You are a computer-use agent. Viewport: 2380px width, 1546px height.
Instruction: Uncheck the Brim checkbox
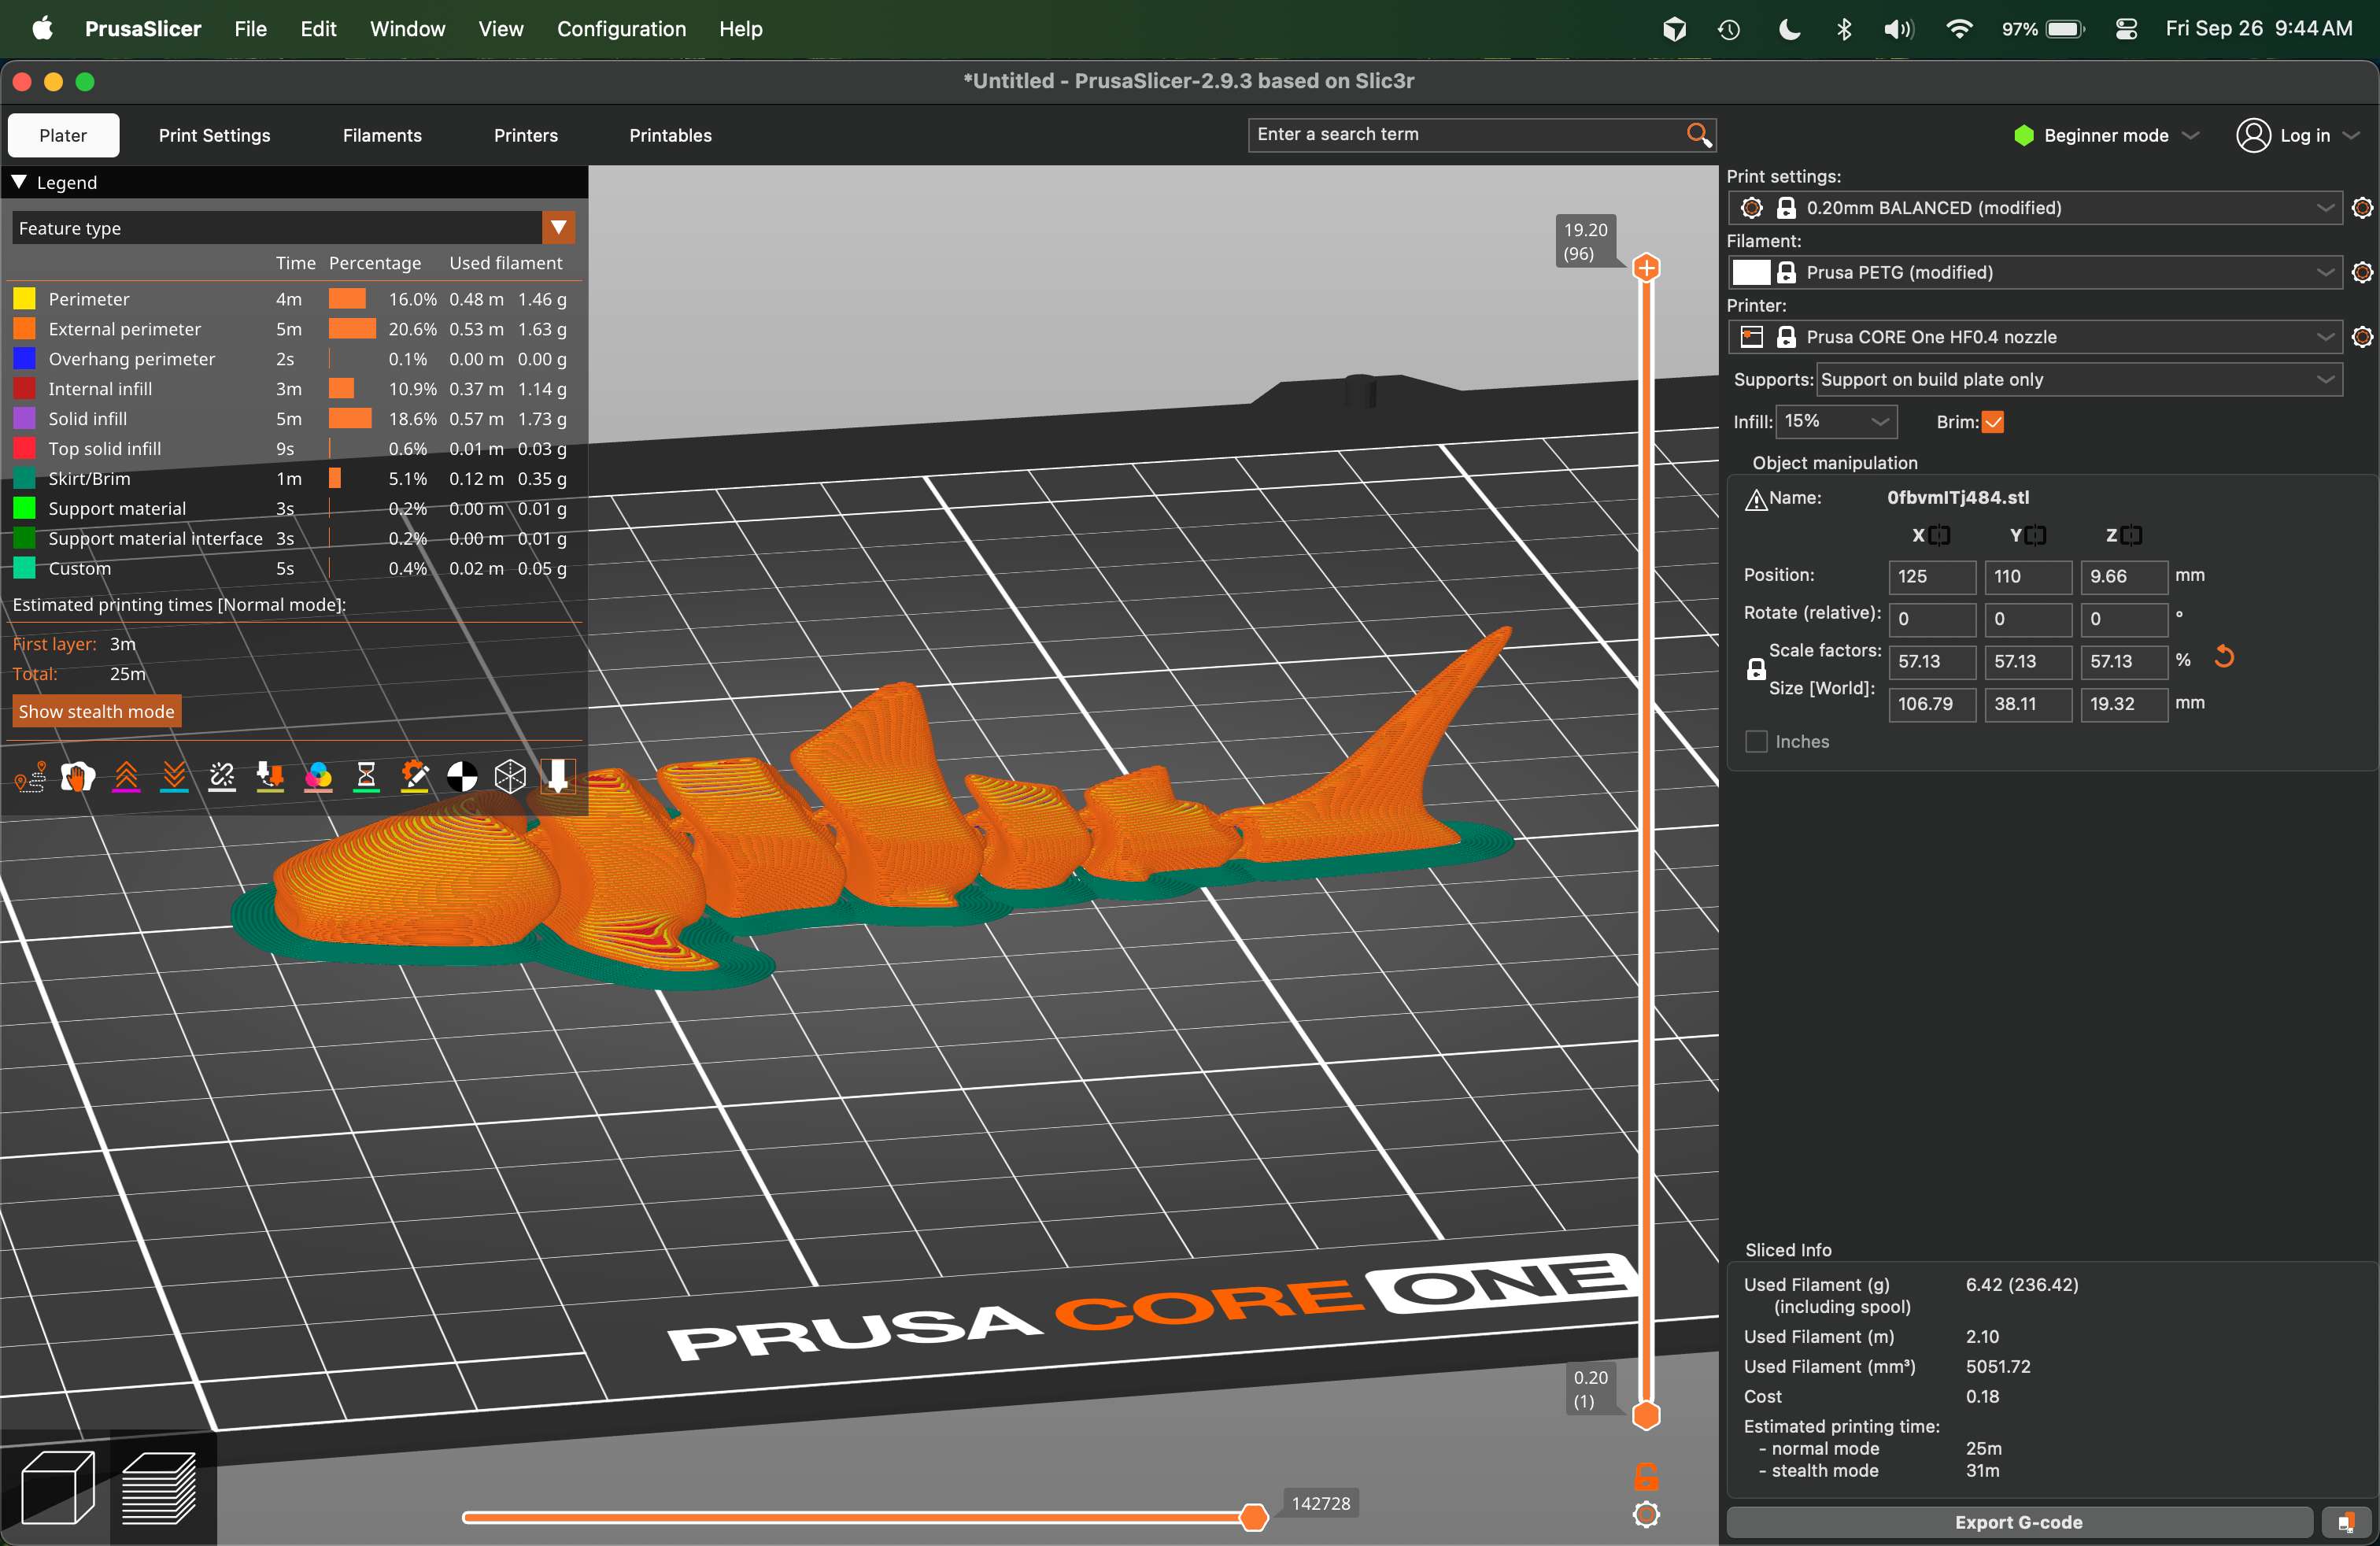1992,422
